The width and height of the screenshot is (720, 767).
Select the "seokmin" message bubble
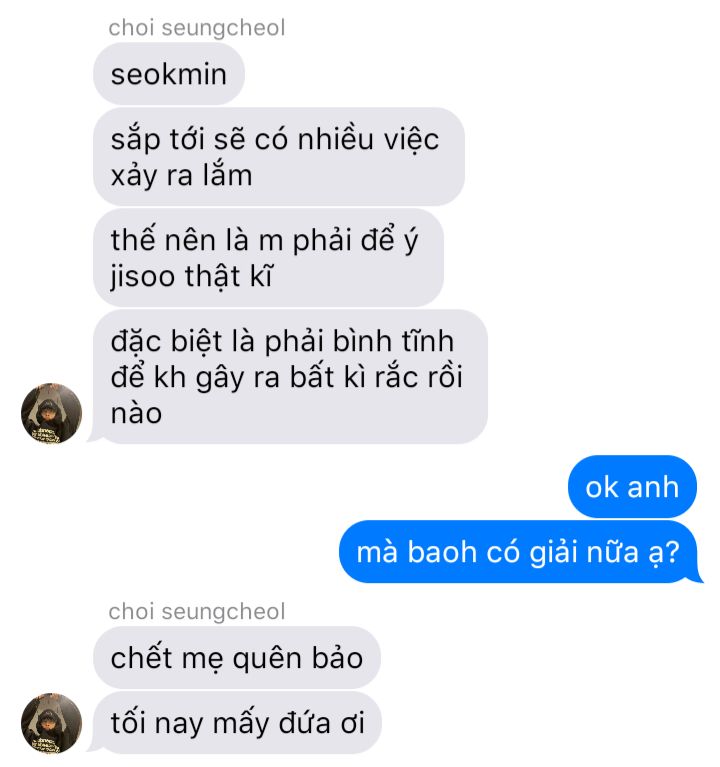pyautogui.click(x=169, y=74)
